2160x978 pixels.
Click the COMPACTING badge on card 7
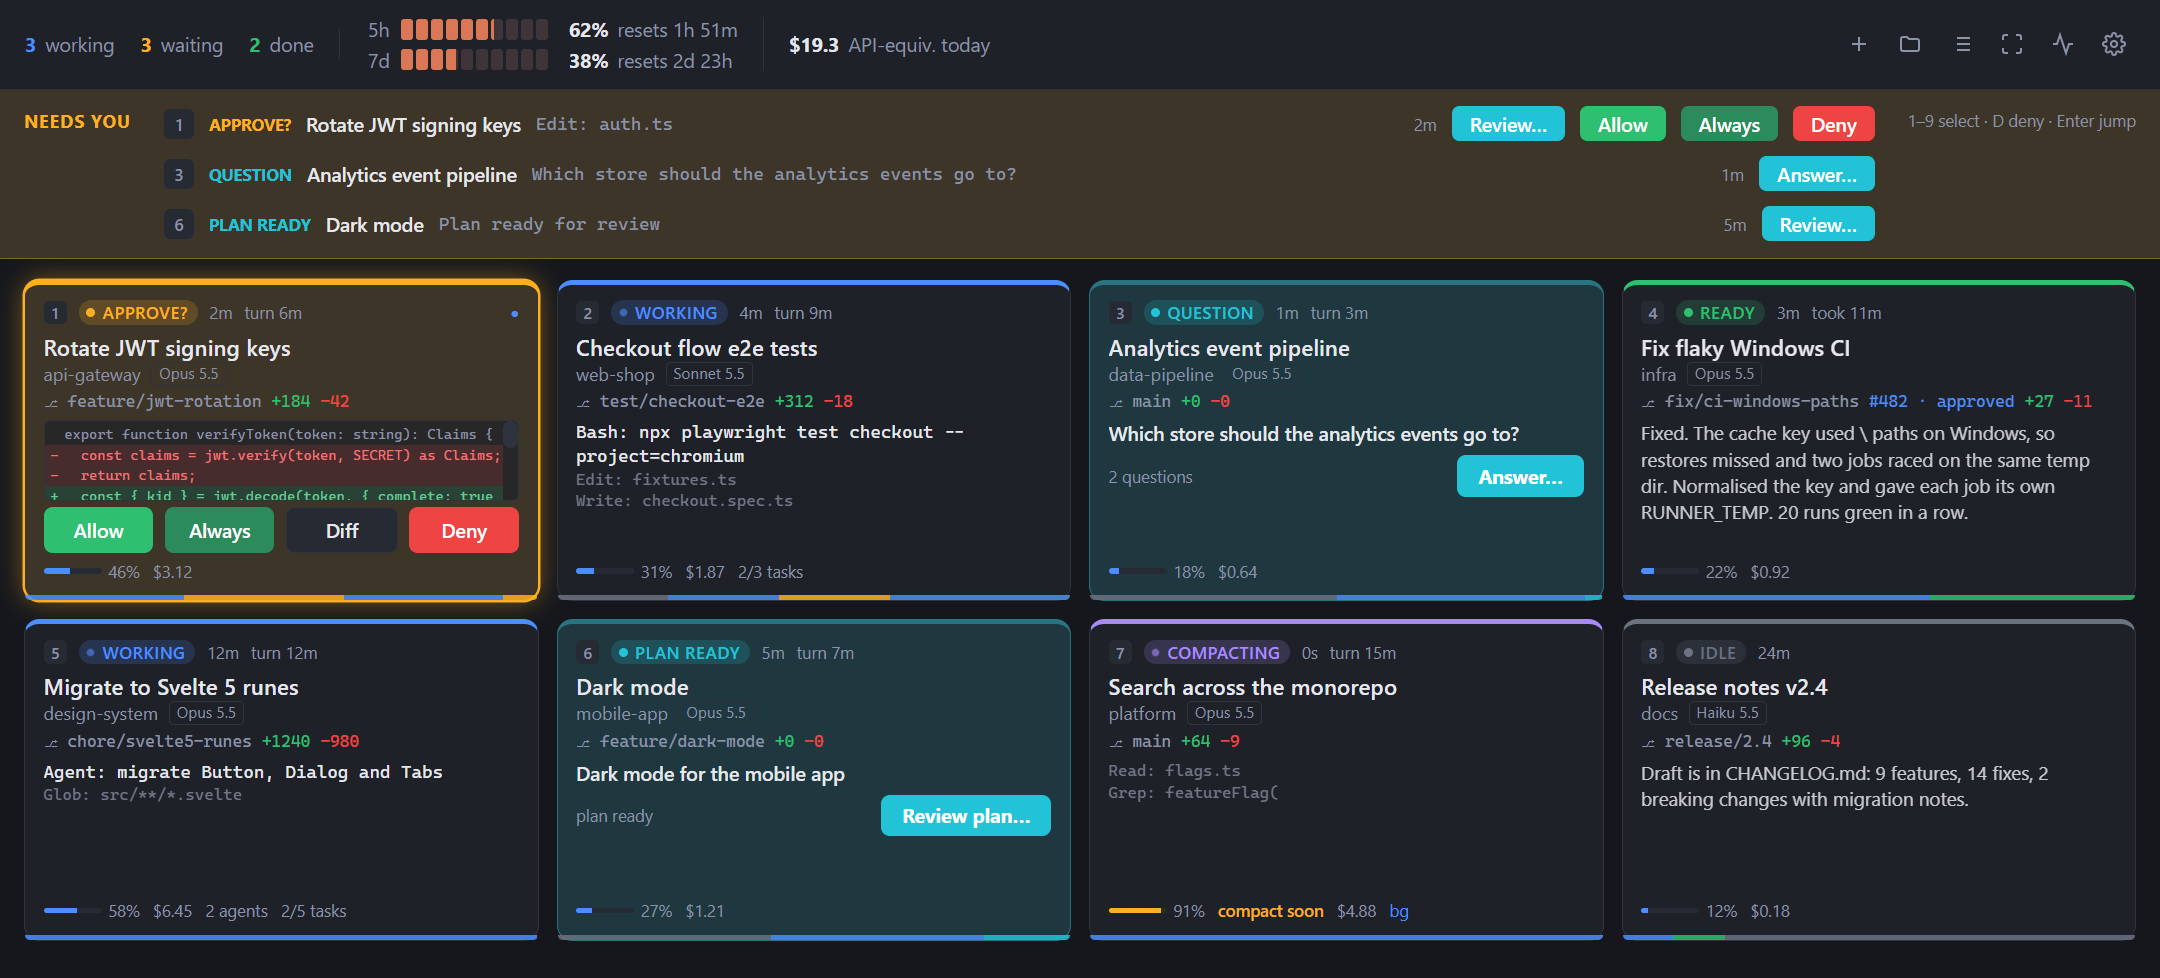[x=1216, y=653]
